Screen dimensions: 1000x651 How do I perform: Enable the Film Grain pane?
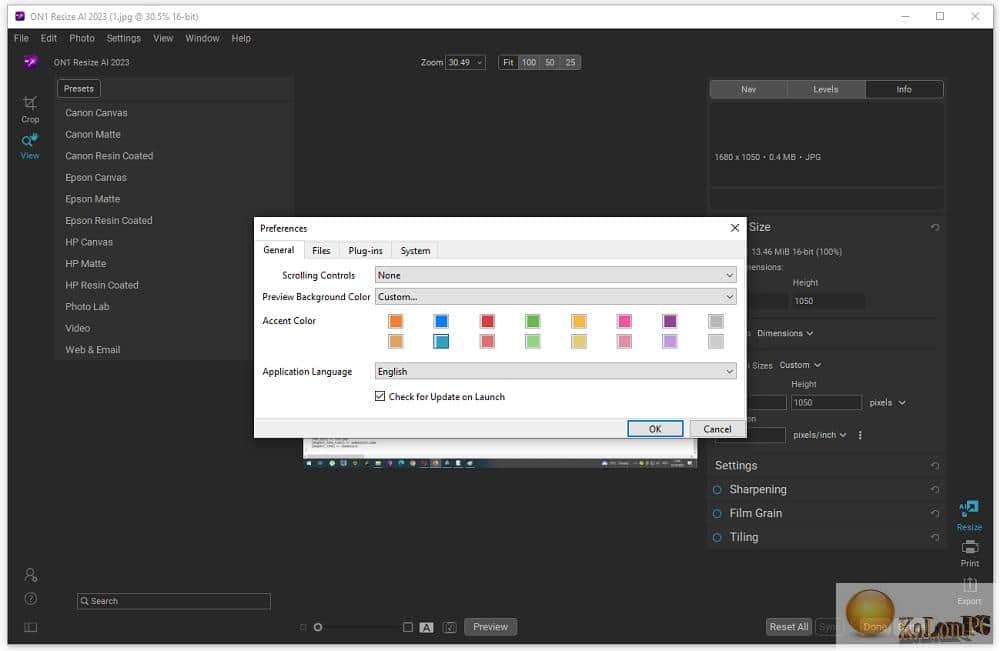tap(717, 513)
